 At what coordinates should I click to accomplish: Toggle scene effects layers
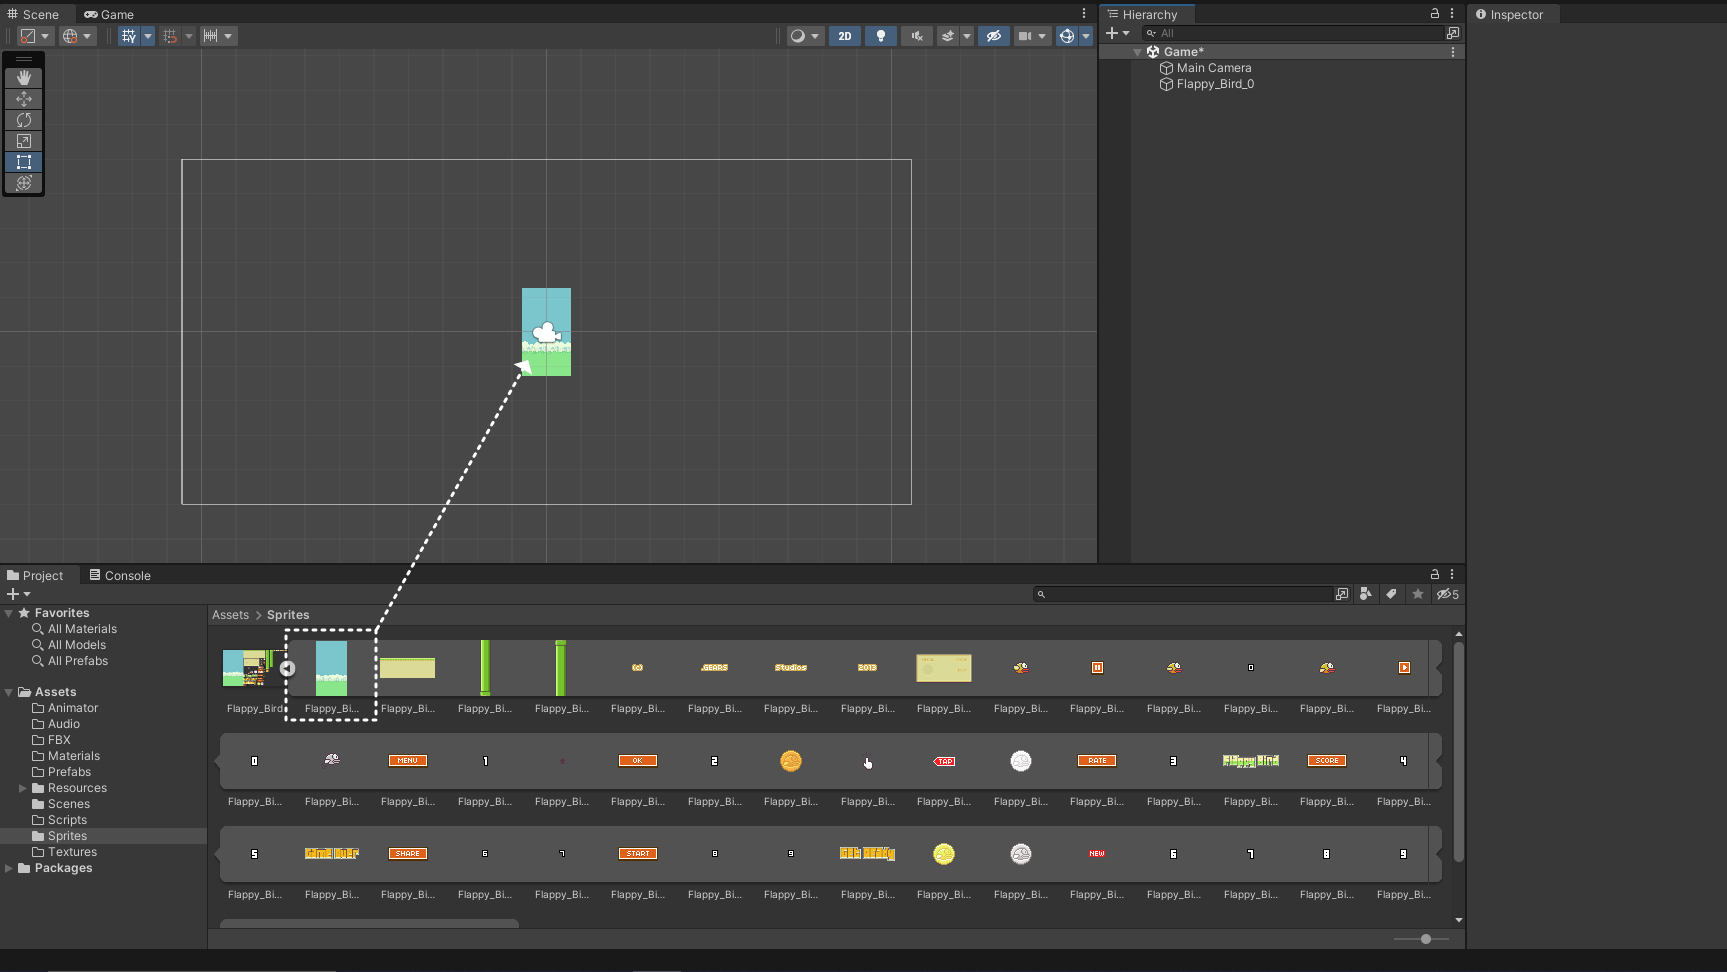coord(948,36)
